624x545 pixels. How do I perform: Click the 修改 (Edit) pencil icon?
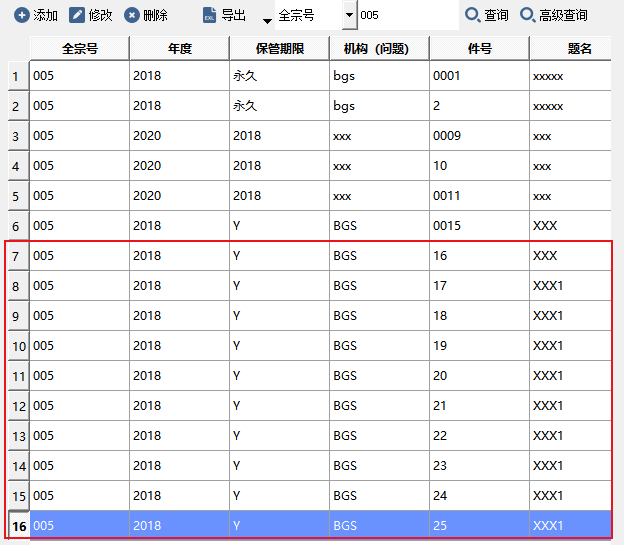click(77, 16)
